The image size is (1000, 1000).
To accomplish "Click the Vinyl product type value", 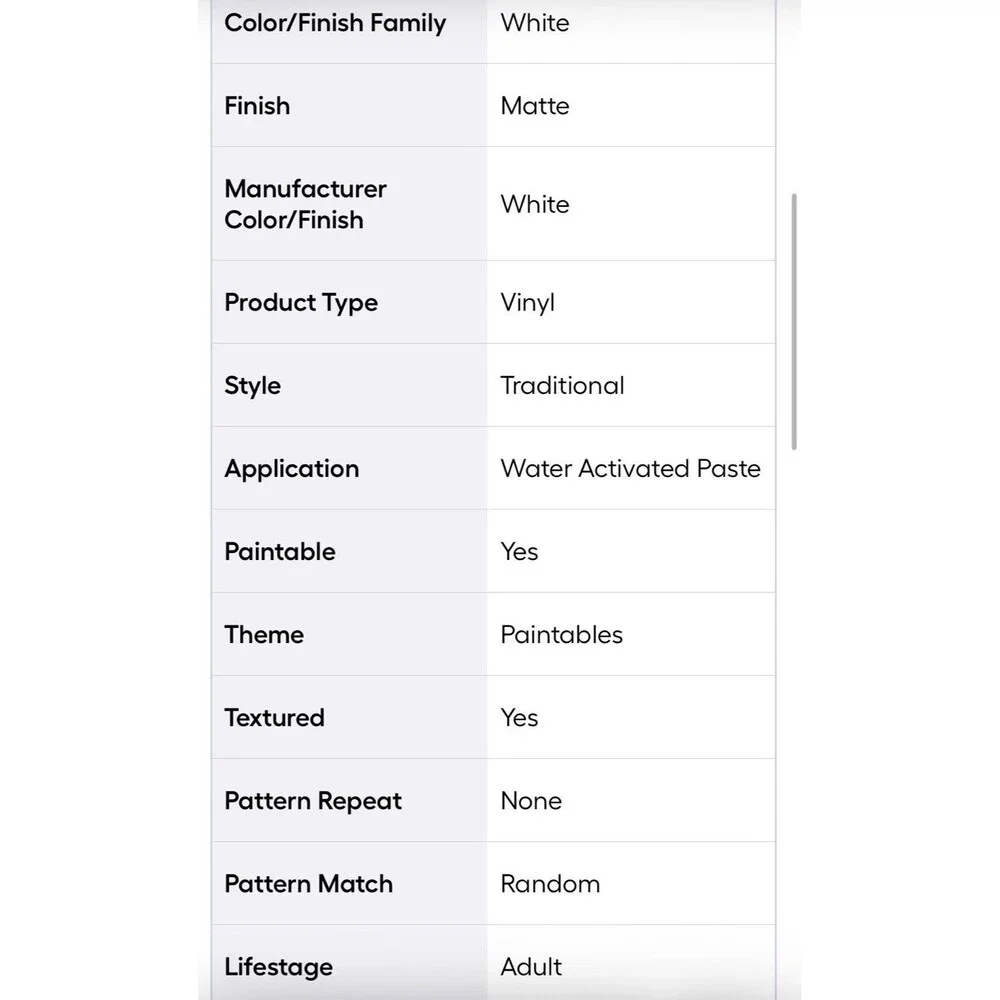I will click(x=527, y=303).
